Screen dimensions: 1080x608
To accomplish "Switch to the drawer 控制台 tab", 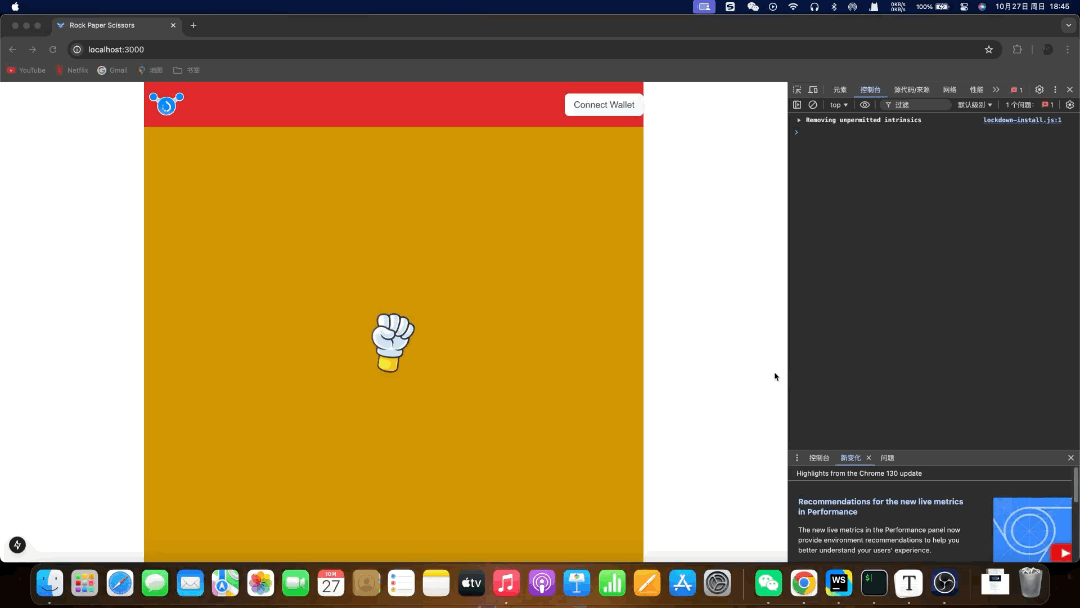I will point(819,458).
